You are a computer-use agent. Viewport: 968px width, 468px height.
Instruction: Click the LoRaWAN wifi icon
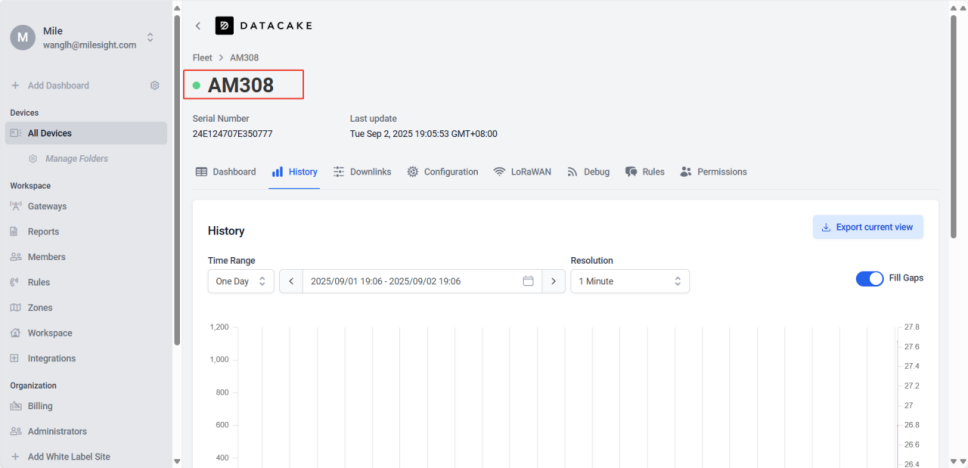(499, 172)
